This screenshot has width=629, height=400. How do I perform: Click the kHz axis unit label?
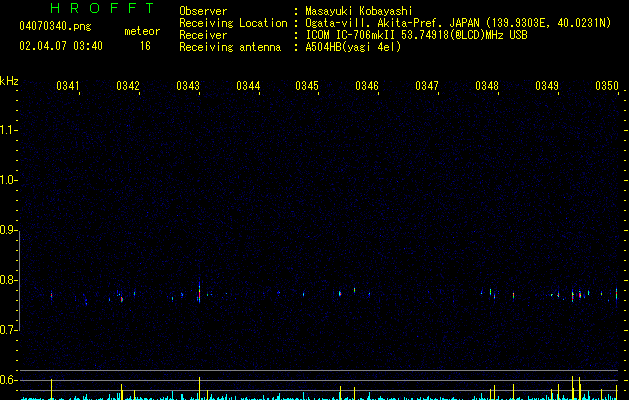pyautogui.click(x=9, y=81)
